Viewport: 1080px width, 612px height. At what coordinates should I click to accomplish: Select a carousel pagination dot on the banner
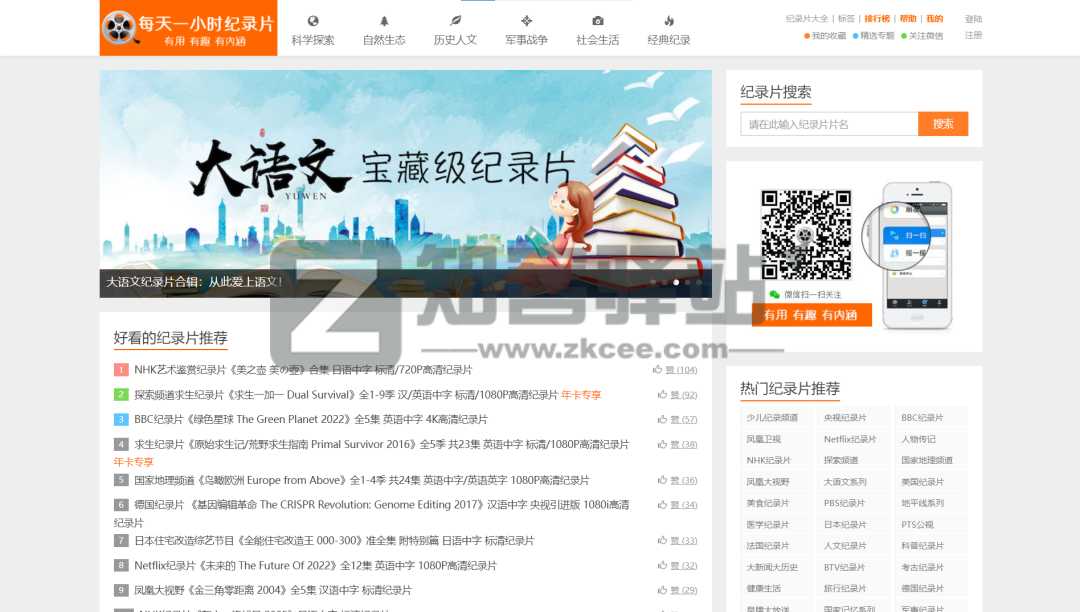(x=676, y=282)
